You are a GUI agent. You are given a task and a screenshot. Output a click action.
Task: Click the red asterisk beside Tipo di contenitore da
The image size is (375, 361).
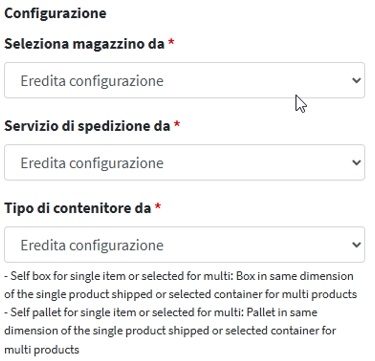(158, 207)
